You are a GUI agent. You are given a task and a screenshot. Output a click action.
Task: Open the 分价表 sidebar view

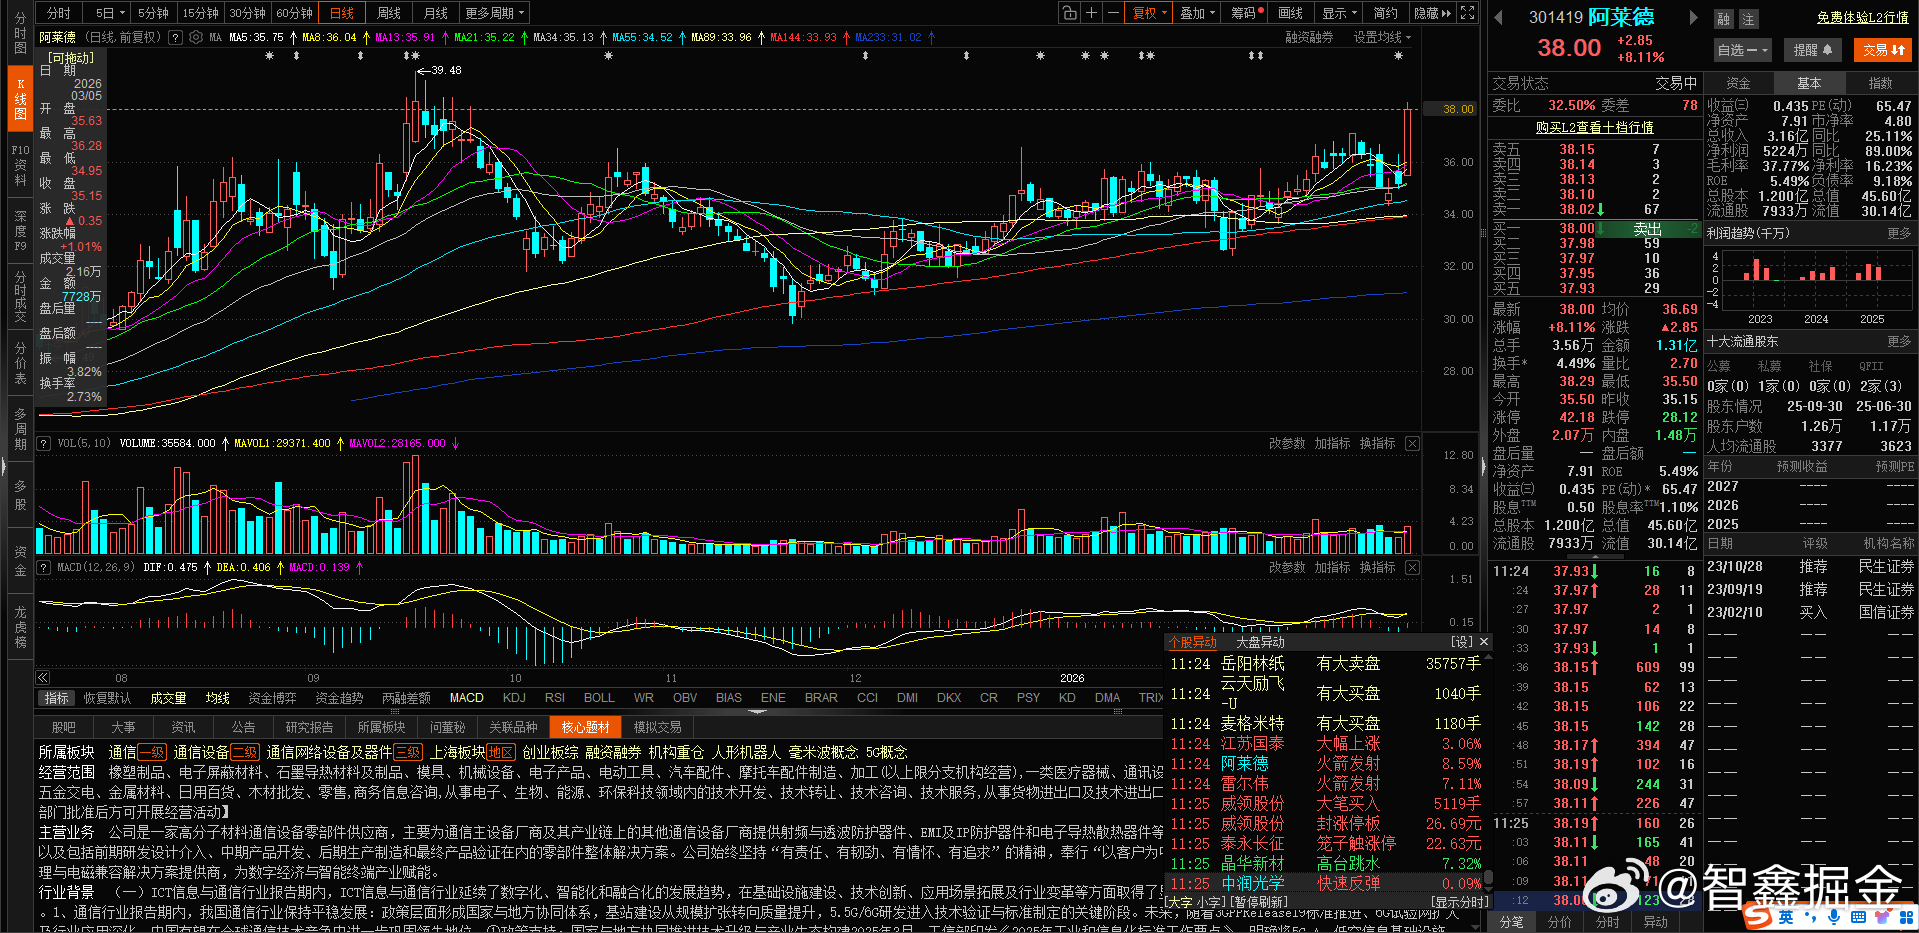pyautogui.click(x=20, y=363)
